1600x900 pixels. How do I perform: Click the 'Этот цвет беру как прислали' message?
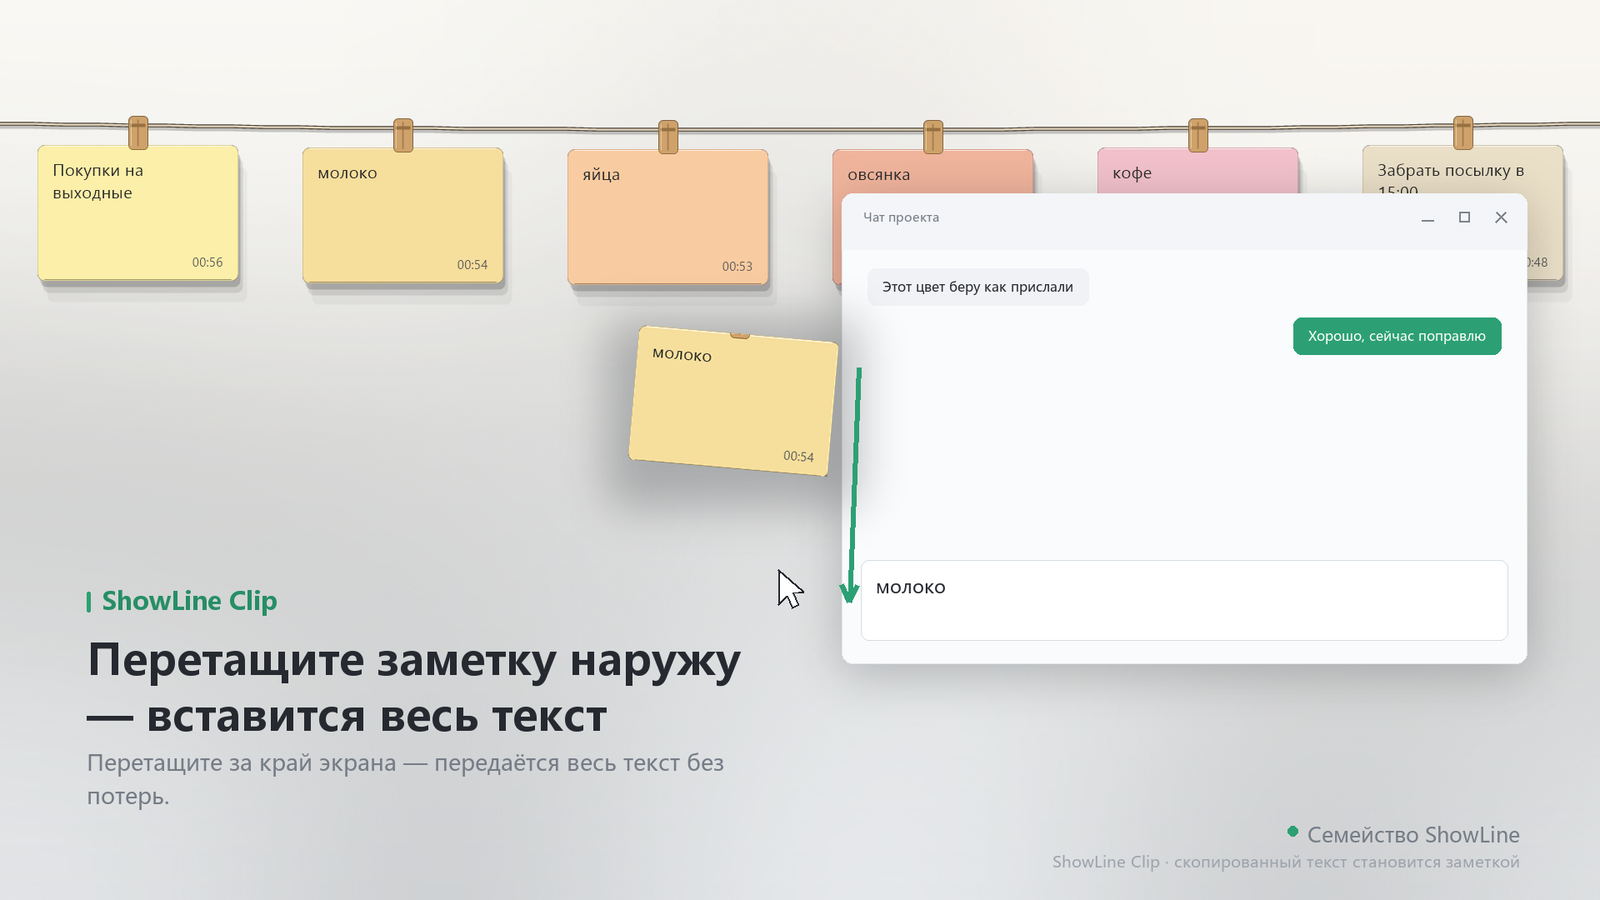(x=978, y=287)
